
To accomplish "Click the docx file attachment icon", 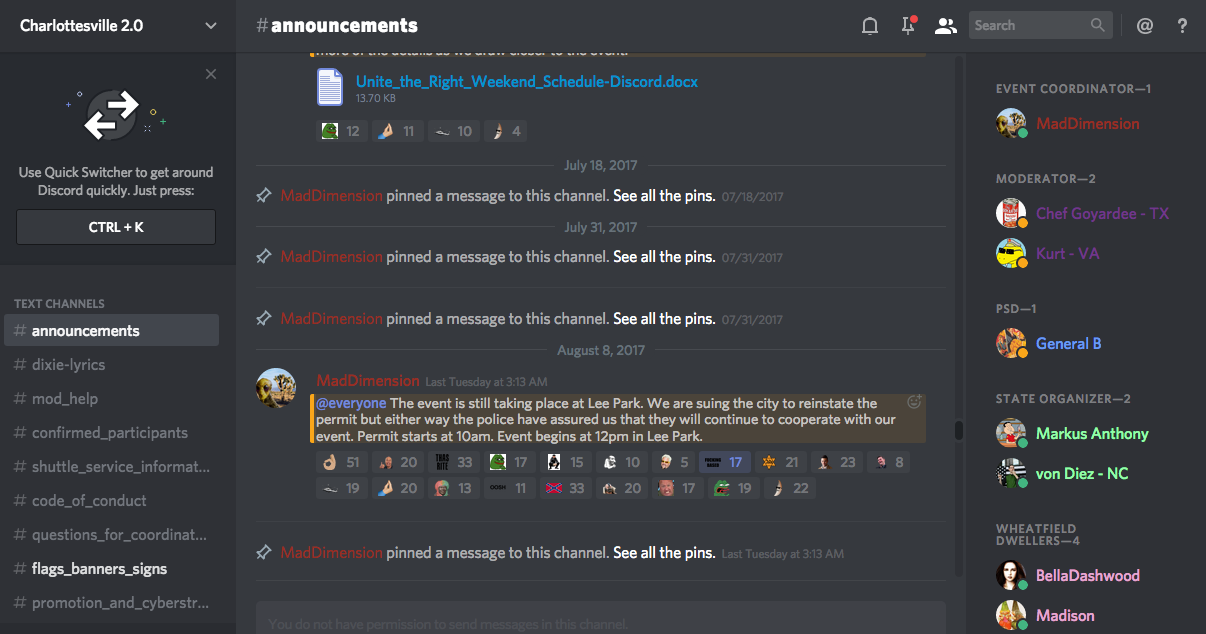I will 329,88.
